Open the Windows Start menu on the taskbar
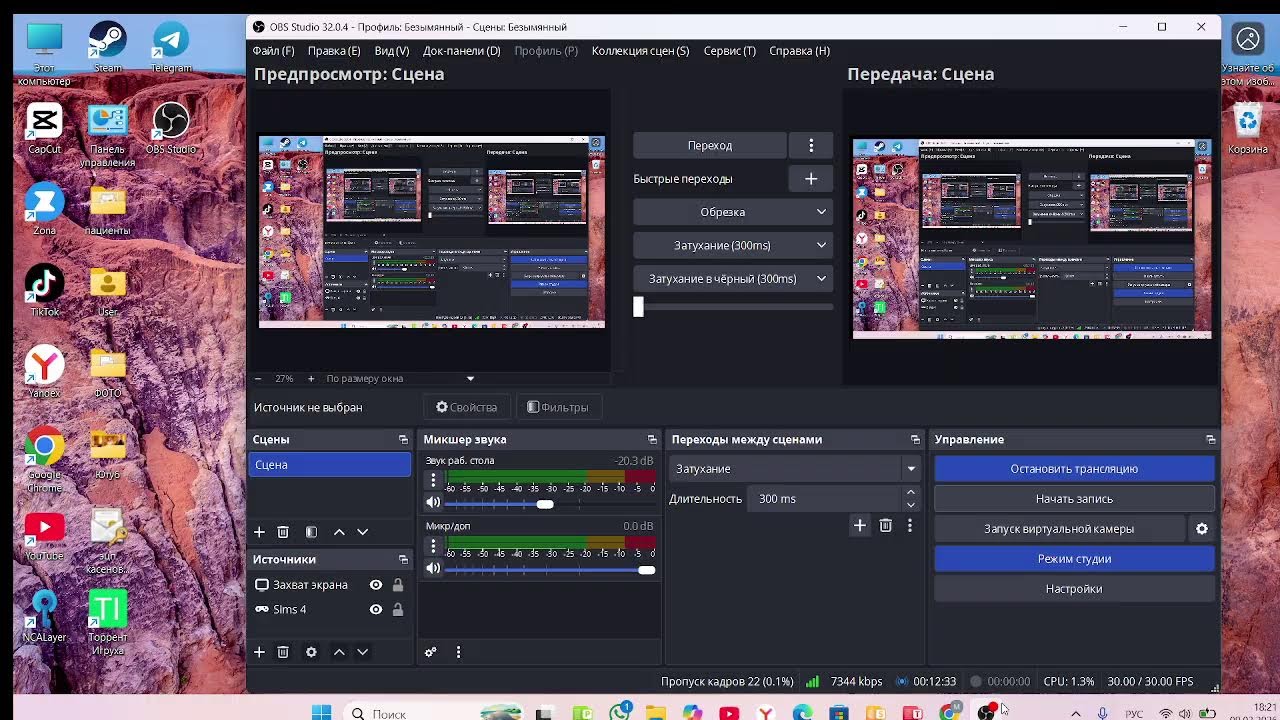 click(321, 713)
